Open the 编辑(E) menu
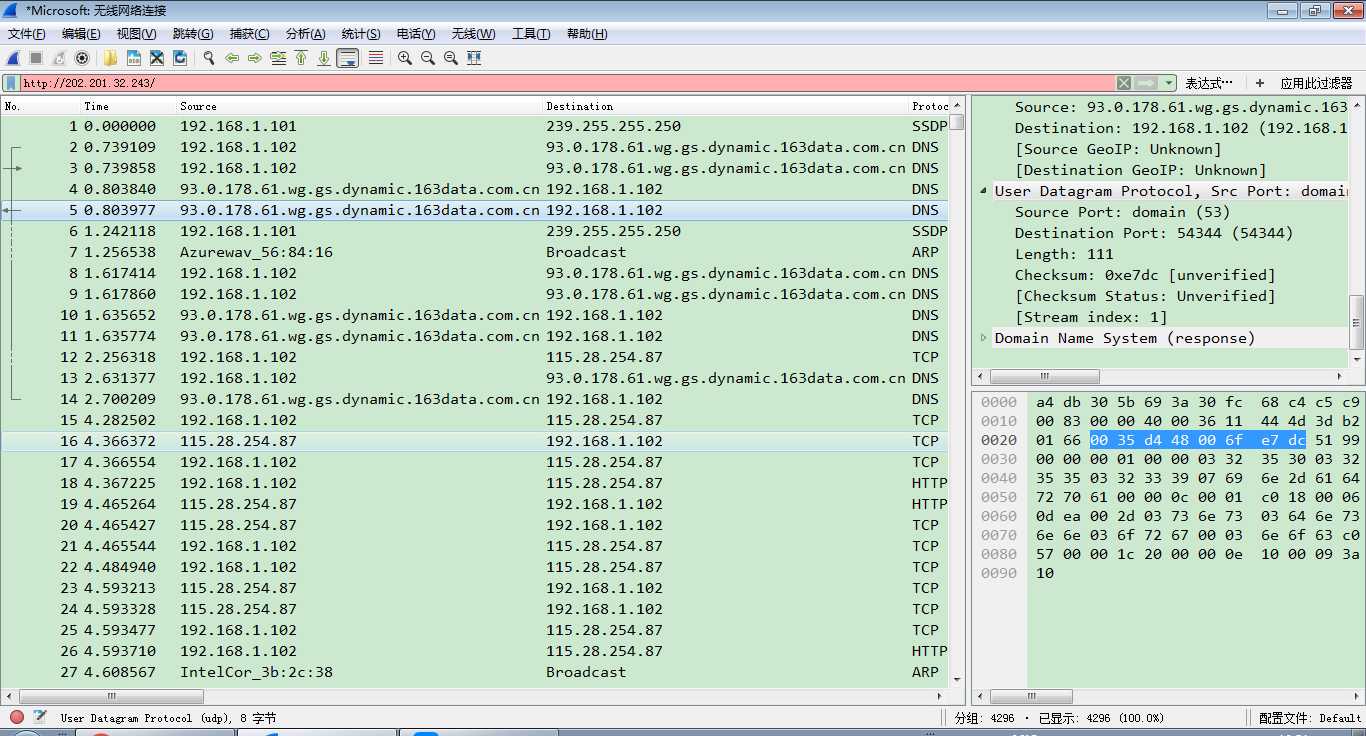Viewport: 1366px width, 736px height. (81, 34)
